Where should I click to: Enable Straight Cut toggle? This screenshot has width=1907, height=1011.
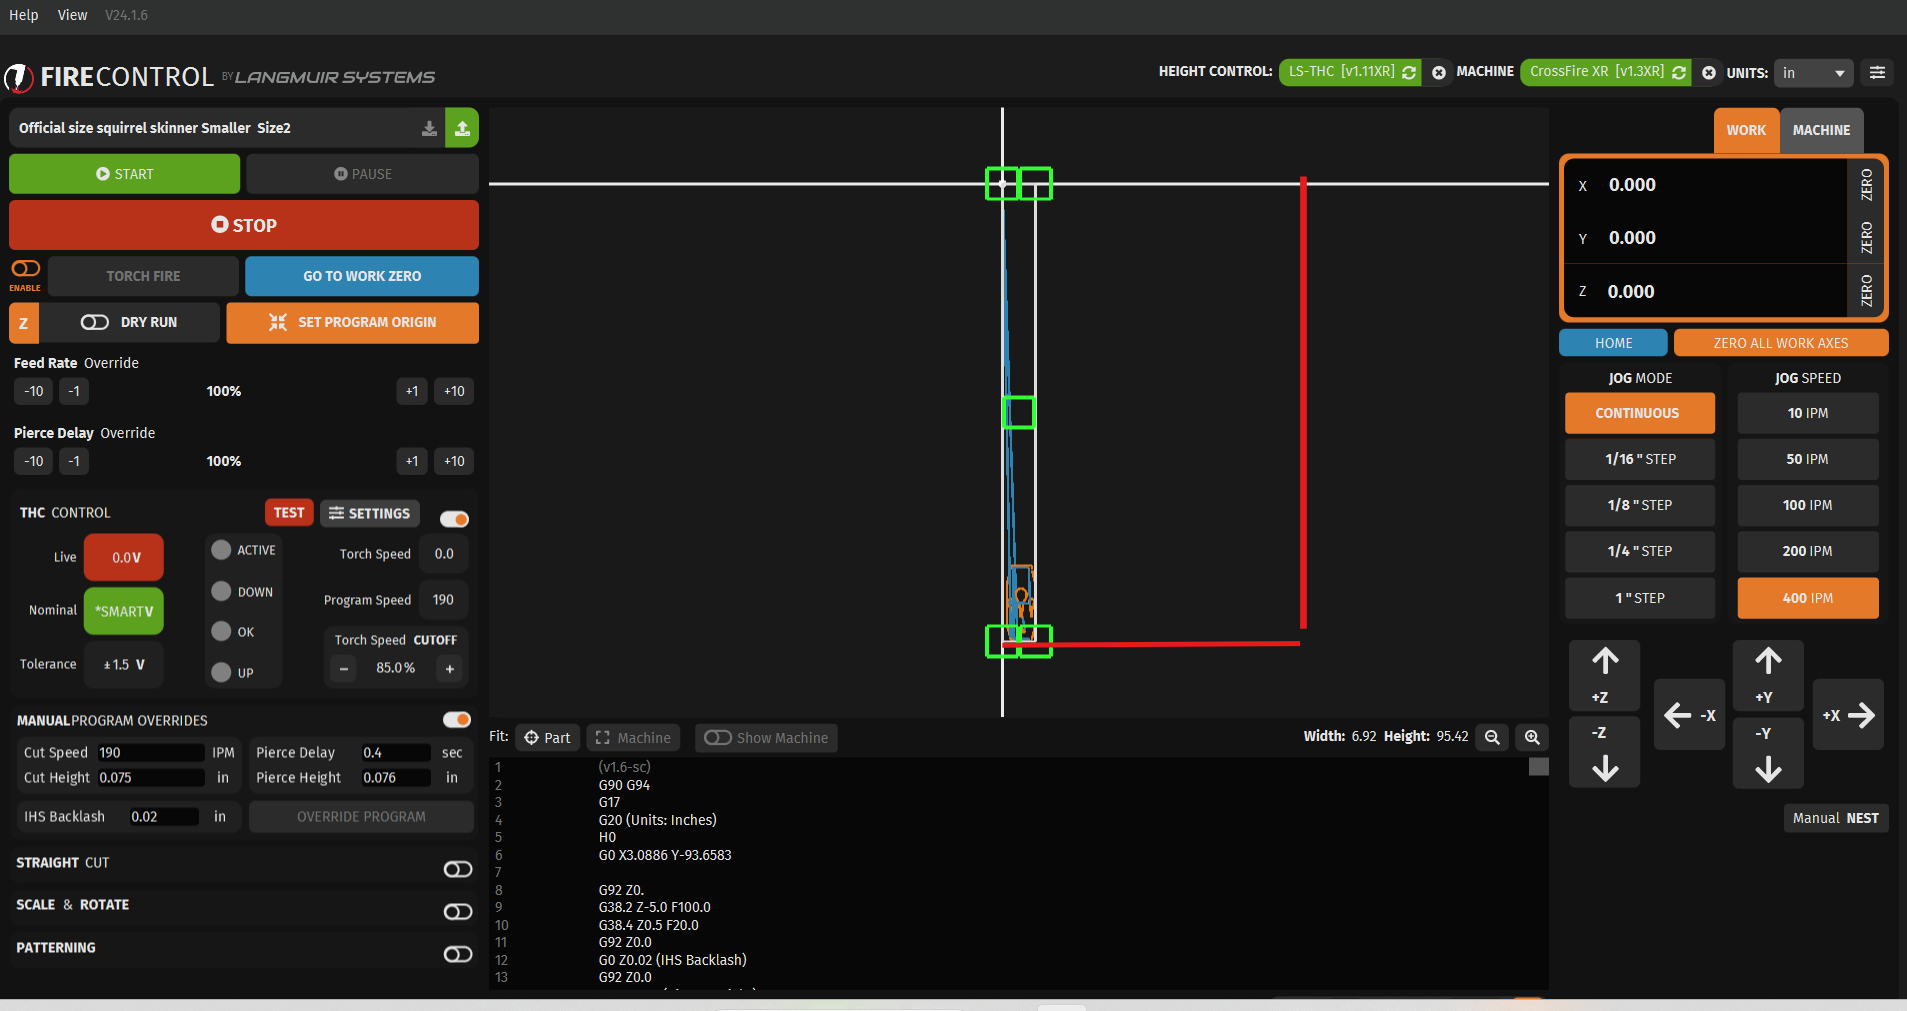pyautogui.click(x=457, y=869)
